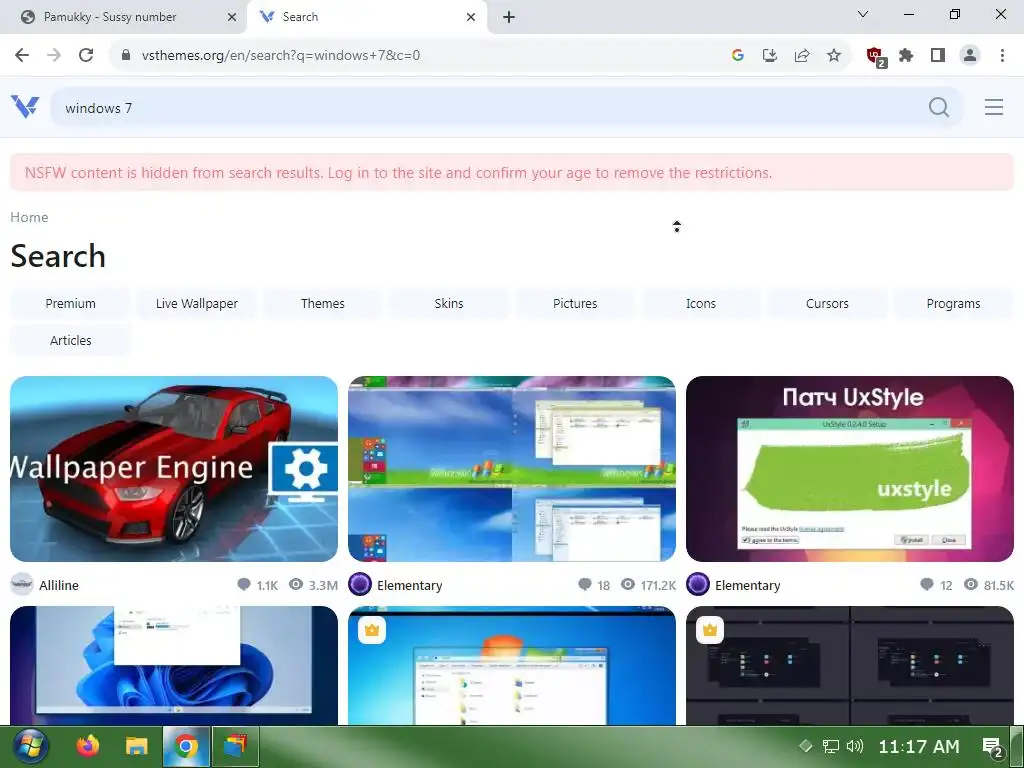Bookmark this page with star icon
The height and width of the screenshot is (768, 1024).
point(833,55)
